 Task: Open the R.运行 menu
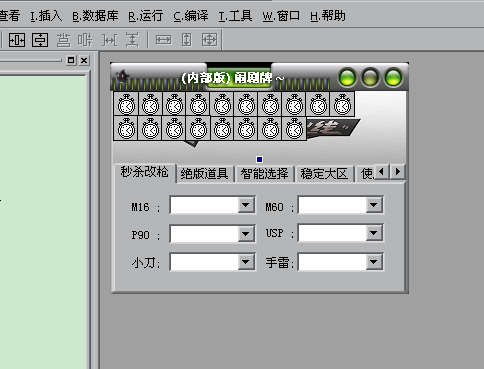coord(146,16)
